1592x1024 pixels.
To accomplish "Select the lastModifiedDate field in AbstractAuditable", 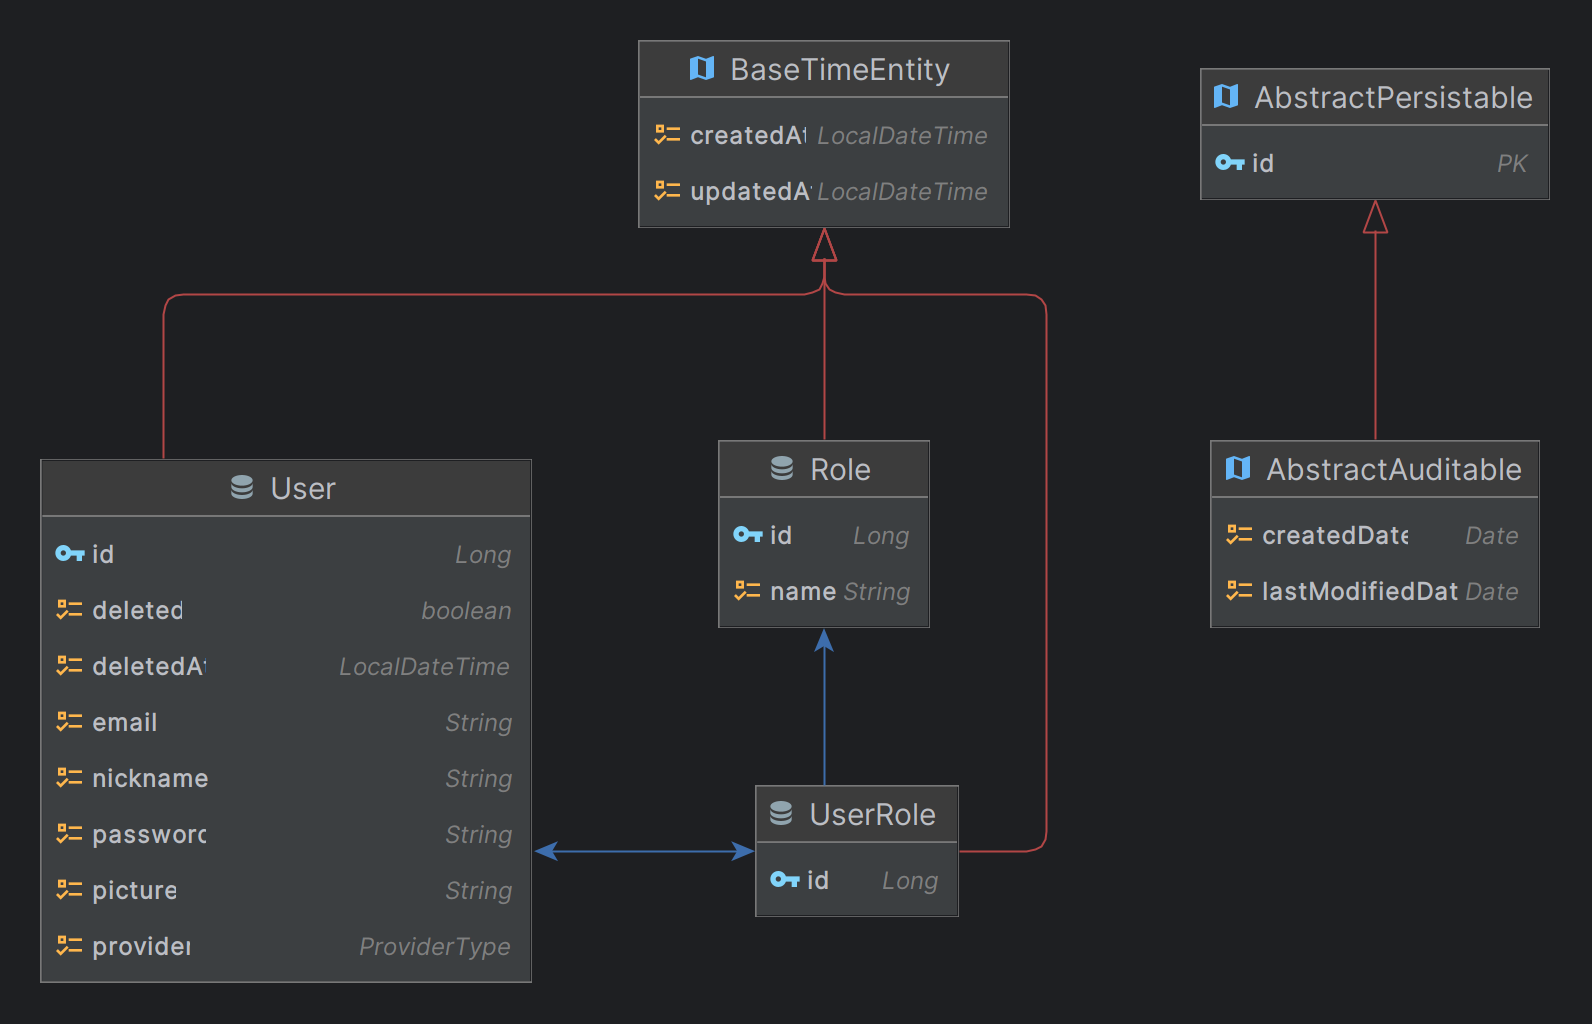I will [x=1375, y=591].
